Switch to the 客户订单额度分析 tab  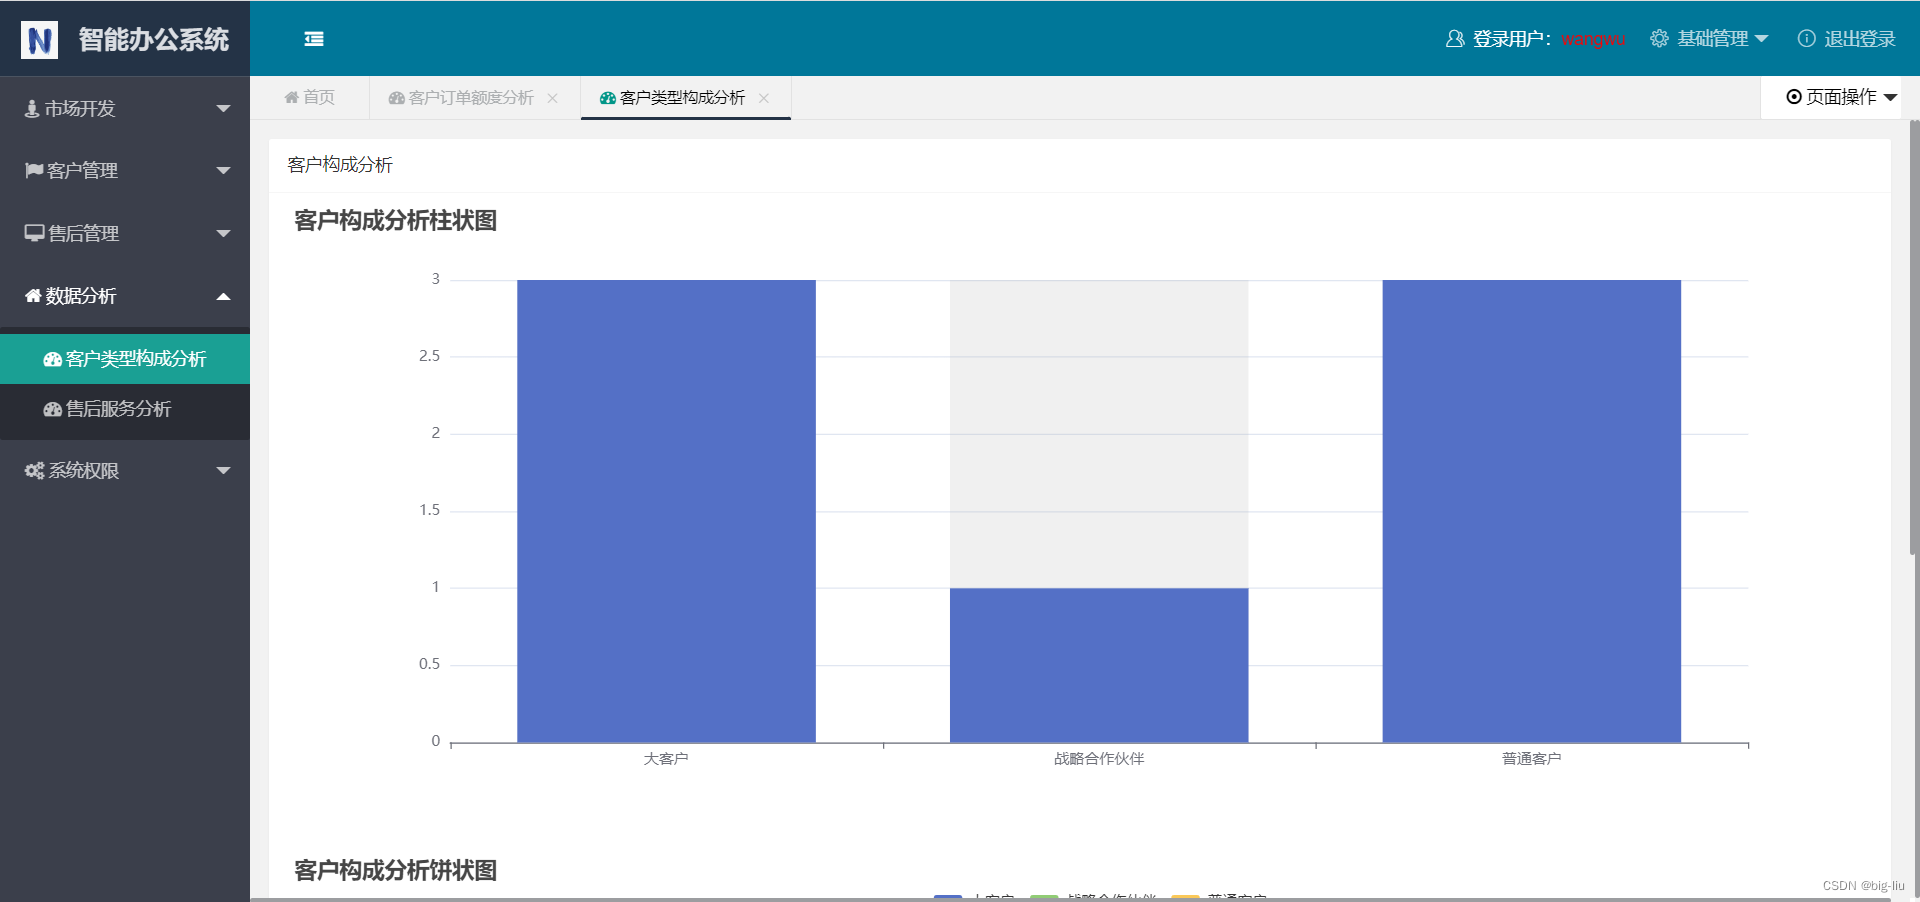coord(474,98)
